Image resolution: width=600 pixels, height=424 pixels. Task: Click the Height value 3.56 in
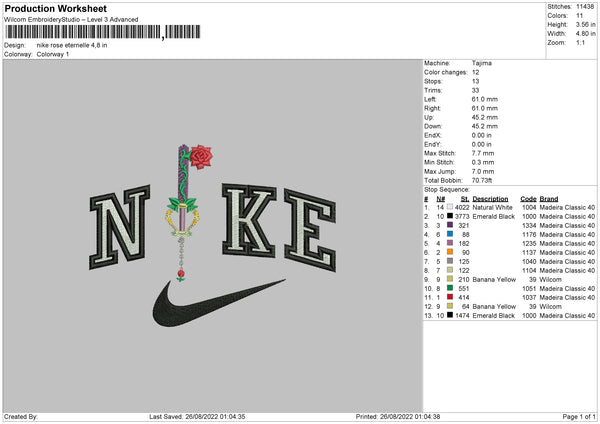point(585,24)
